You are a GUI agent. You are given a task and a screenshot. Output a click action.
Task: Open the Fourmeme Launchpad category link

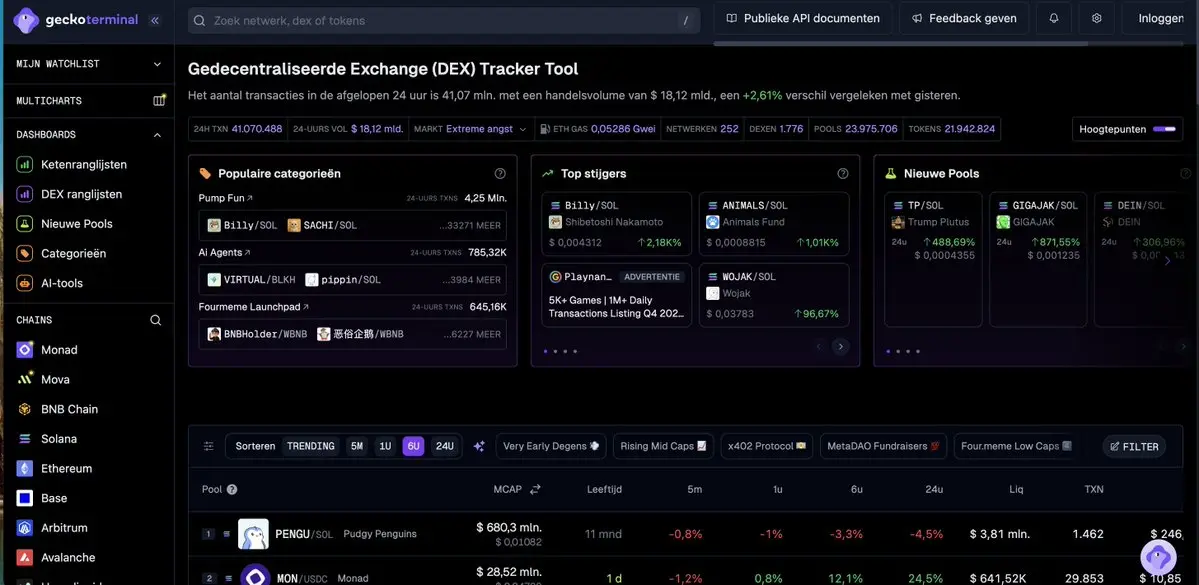click(254, 307)
